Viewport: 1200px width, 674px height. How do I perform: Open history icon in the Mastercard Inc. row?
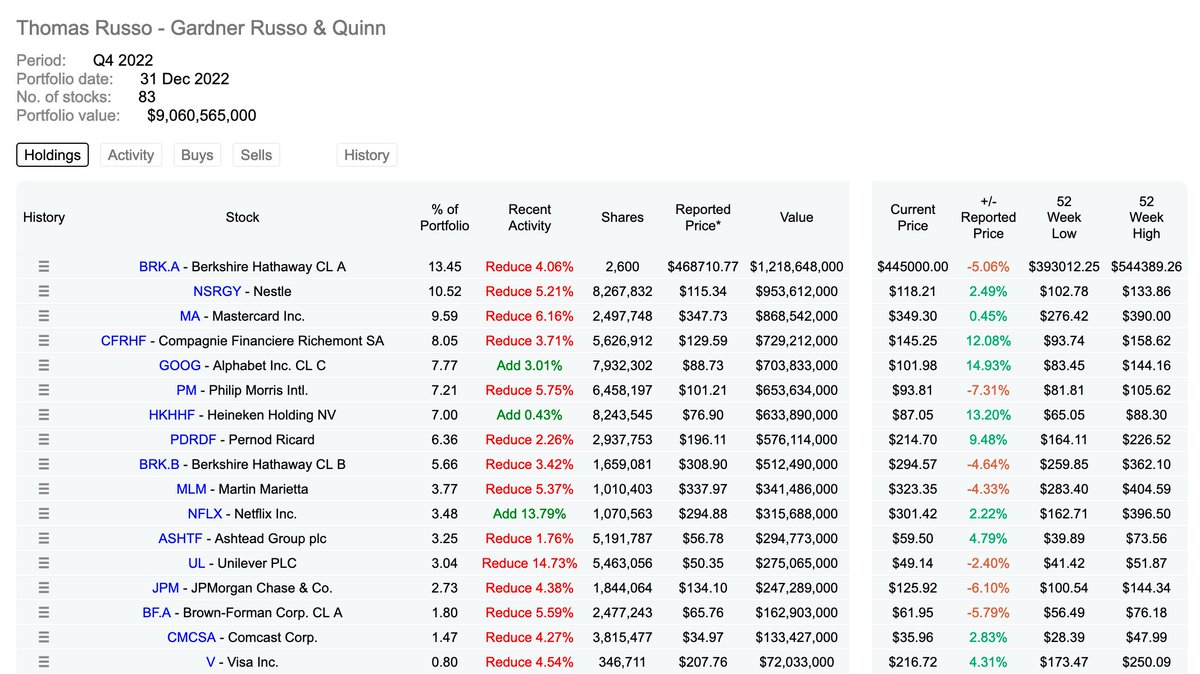pos(44,316)
